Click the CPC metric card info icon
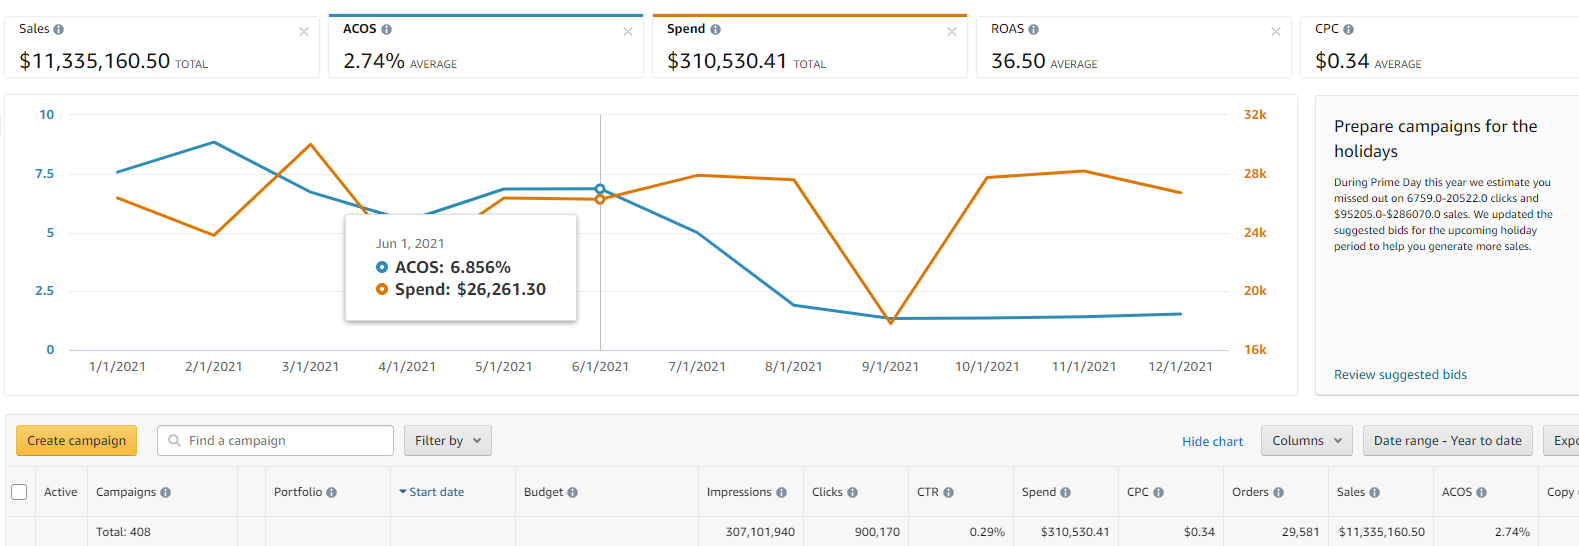 coord(1348,30)
